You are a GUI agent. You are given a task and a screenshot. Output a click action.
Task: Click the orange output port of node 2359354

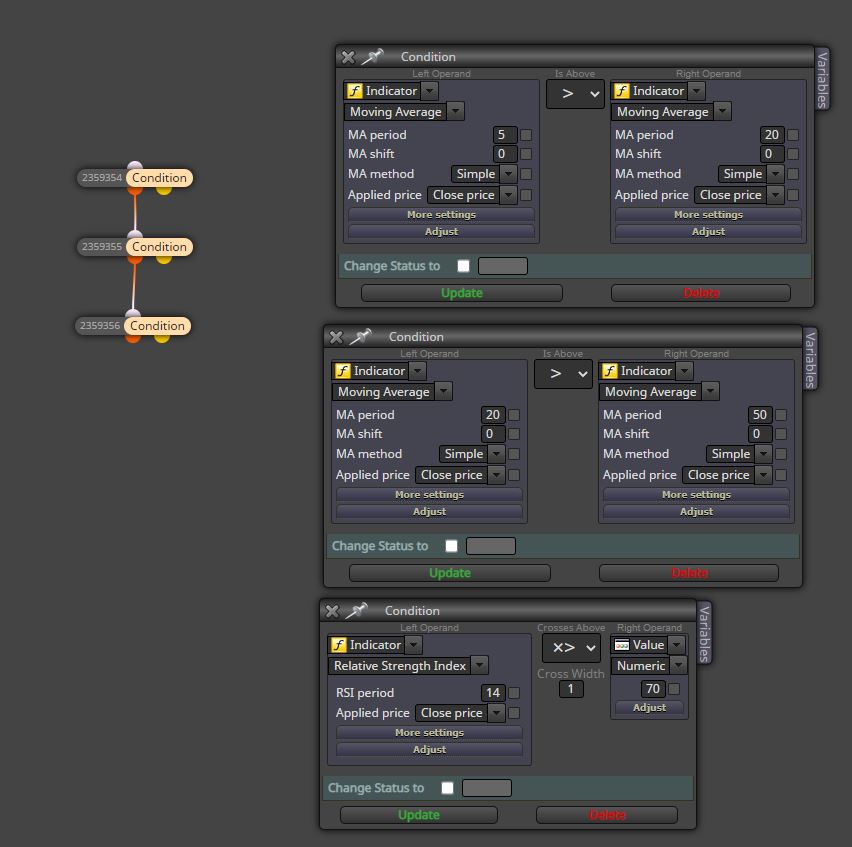pyautogui.click(x=135, y=190)
